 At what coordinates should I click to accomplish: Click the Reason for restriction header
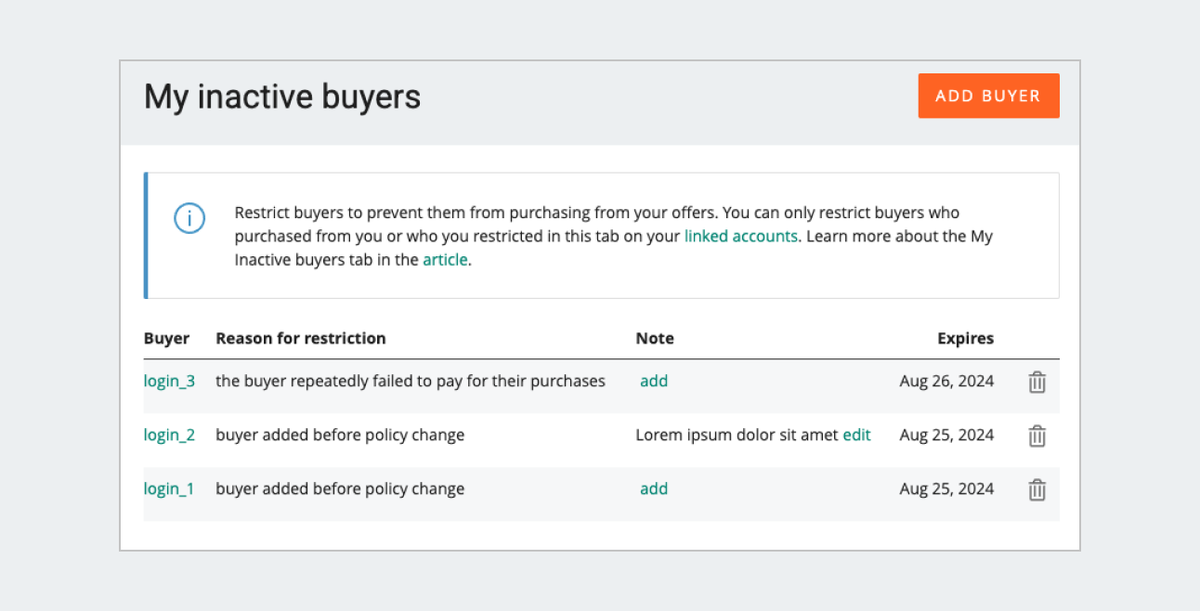(x=300, y=338)
